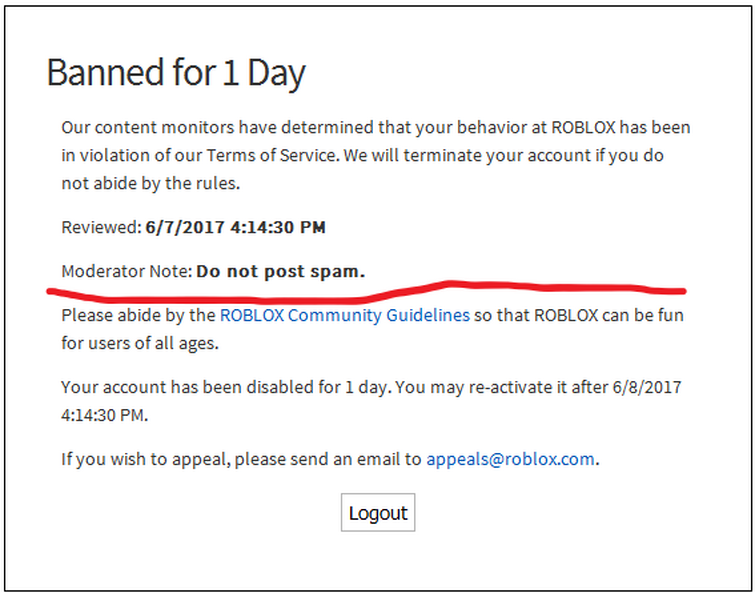Image resolution: width=755 pixels, height=593 pixels.
Task: Click the 'not abide by the rules.' line
Action: click(151, 183)
